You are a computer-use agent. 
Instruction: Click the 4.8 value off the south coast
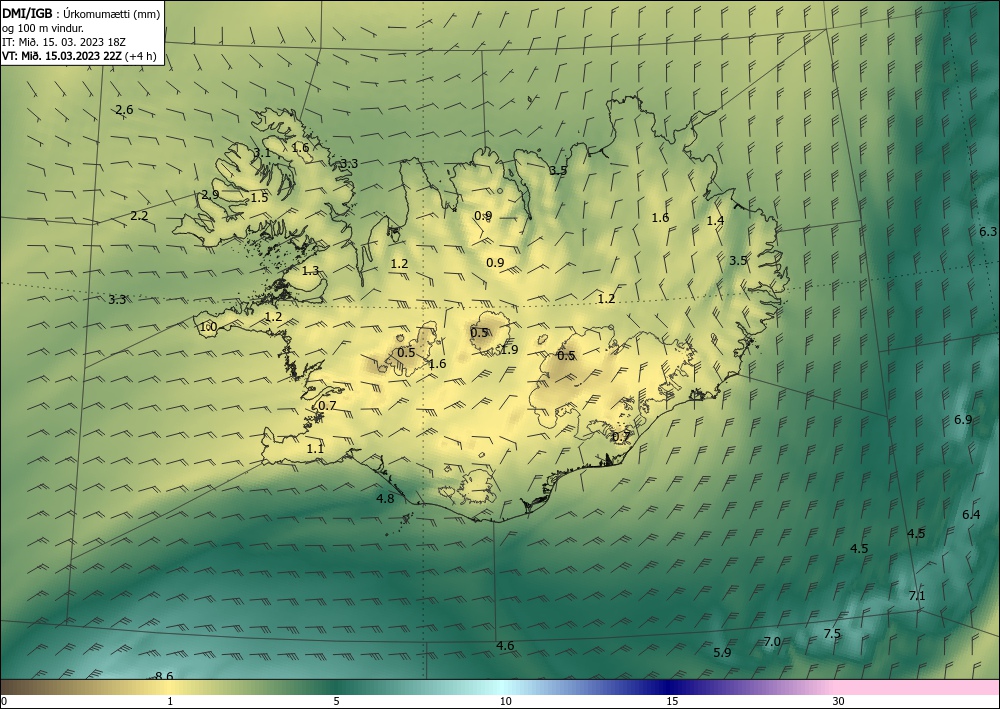coord(385,499)
